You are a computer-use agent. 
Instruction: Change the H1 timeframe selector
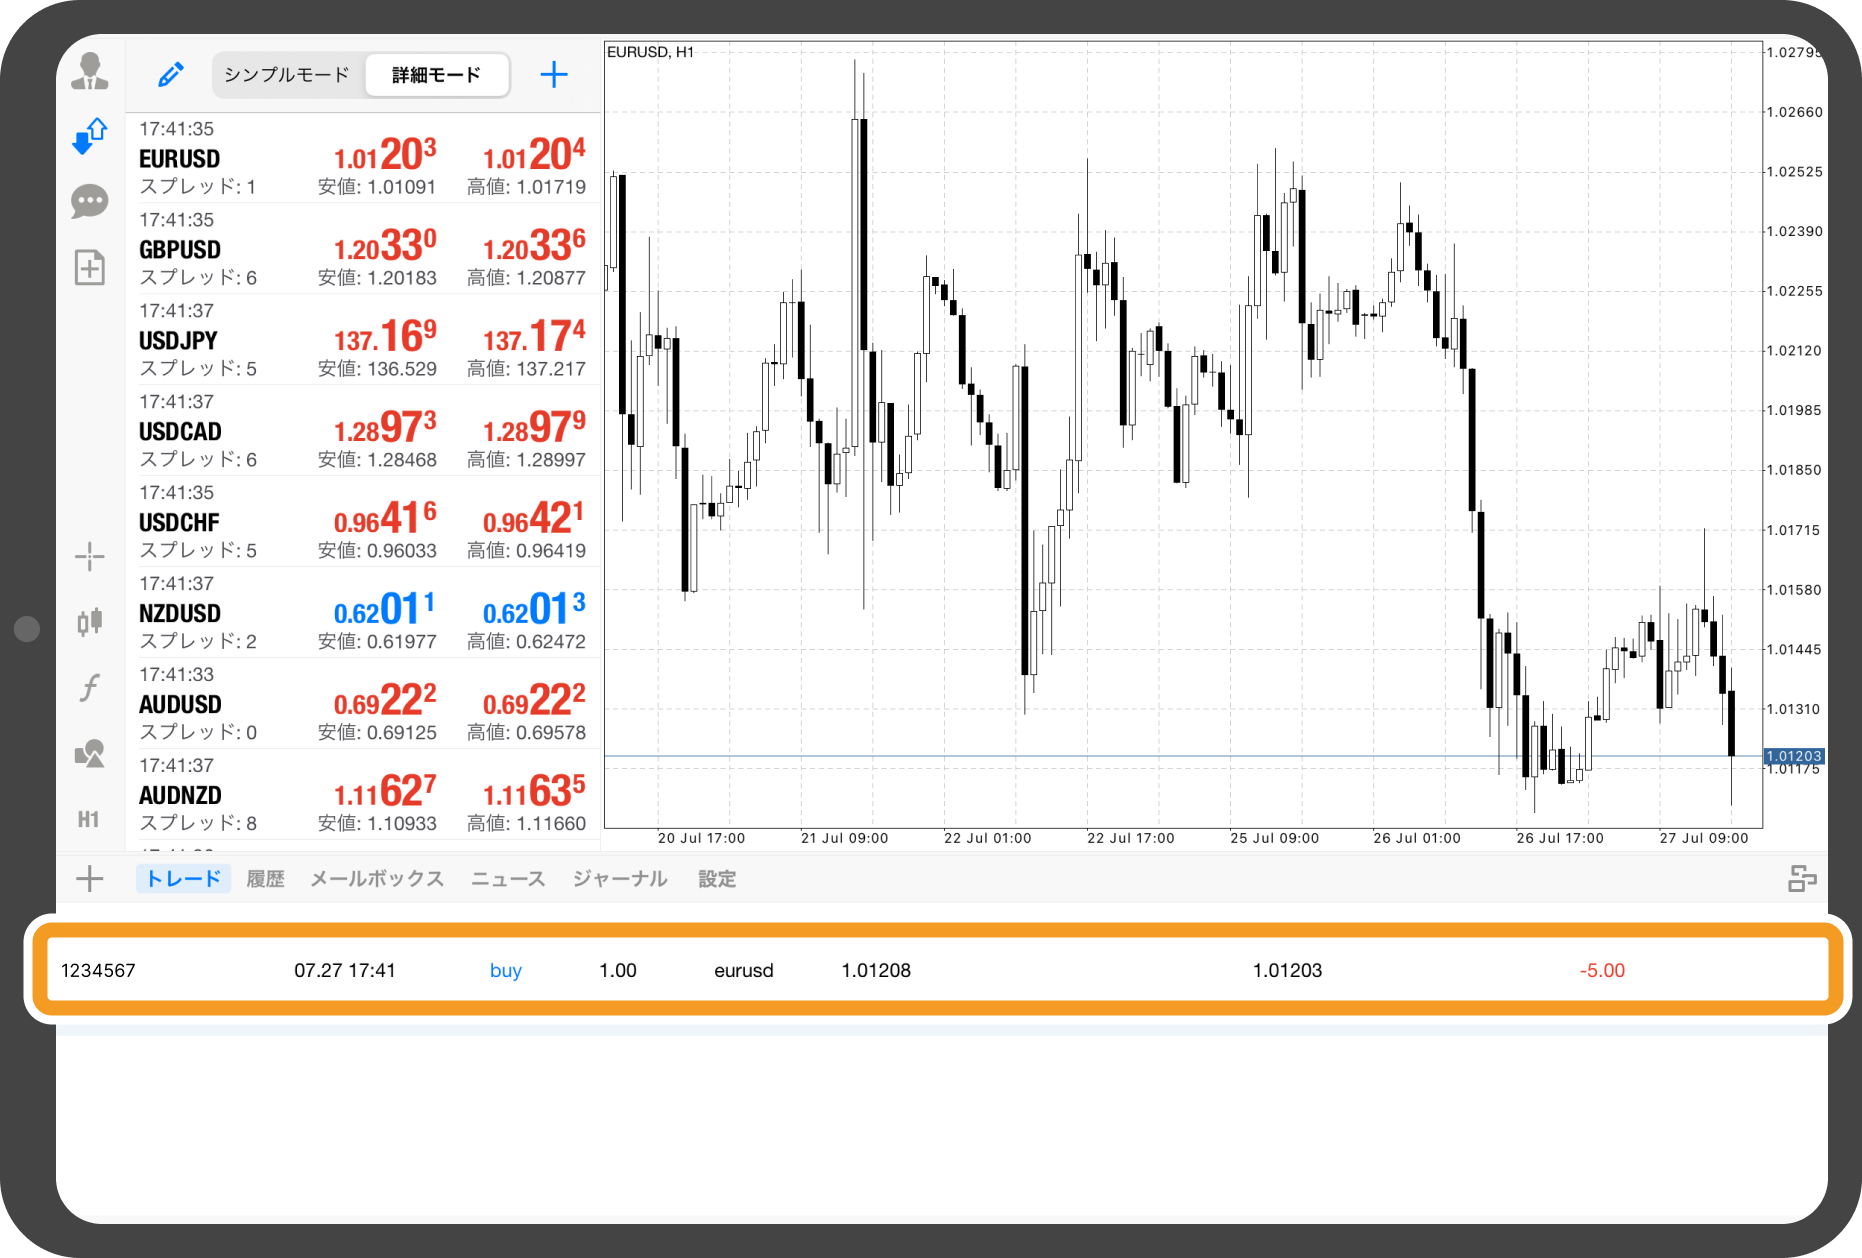[89, 820]
